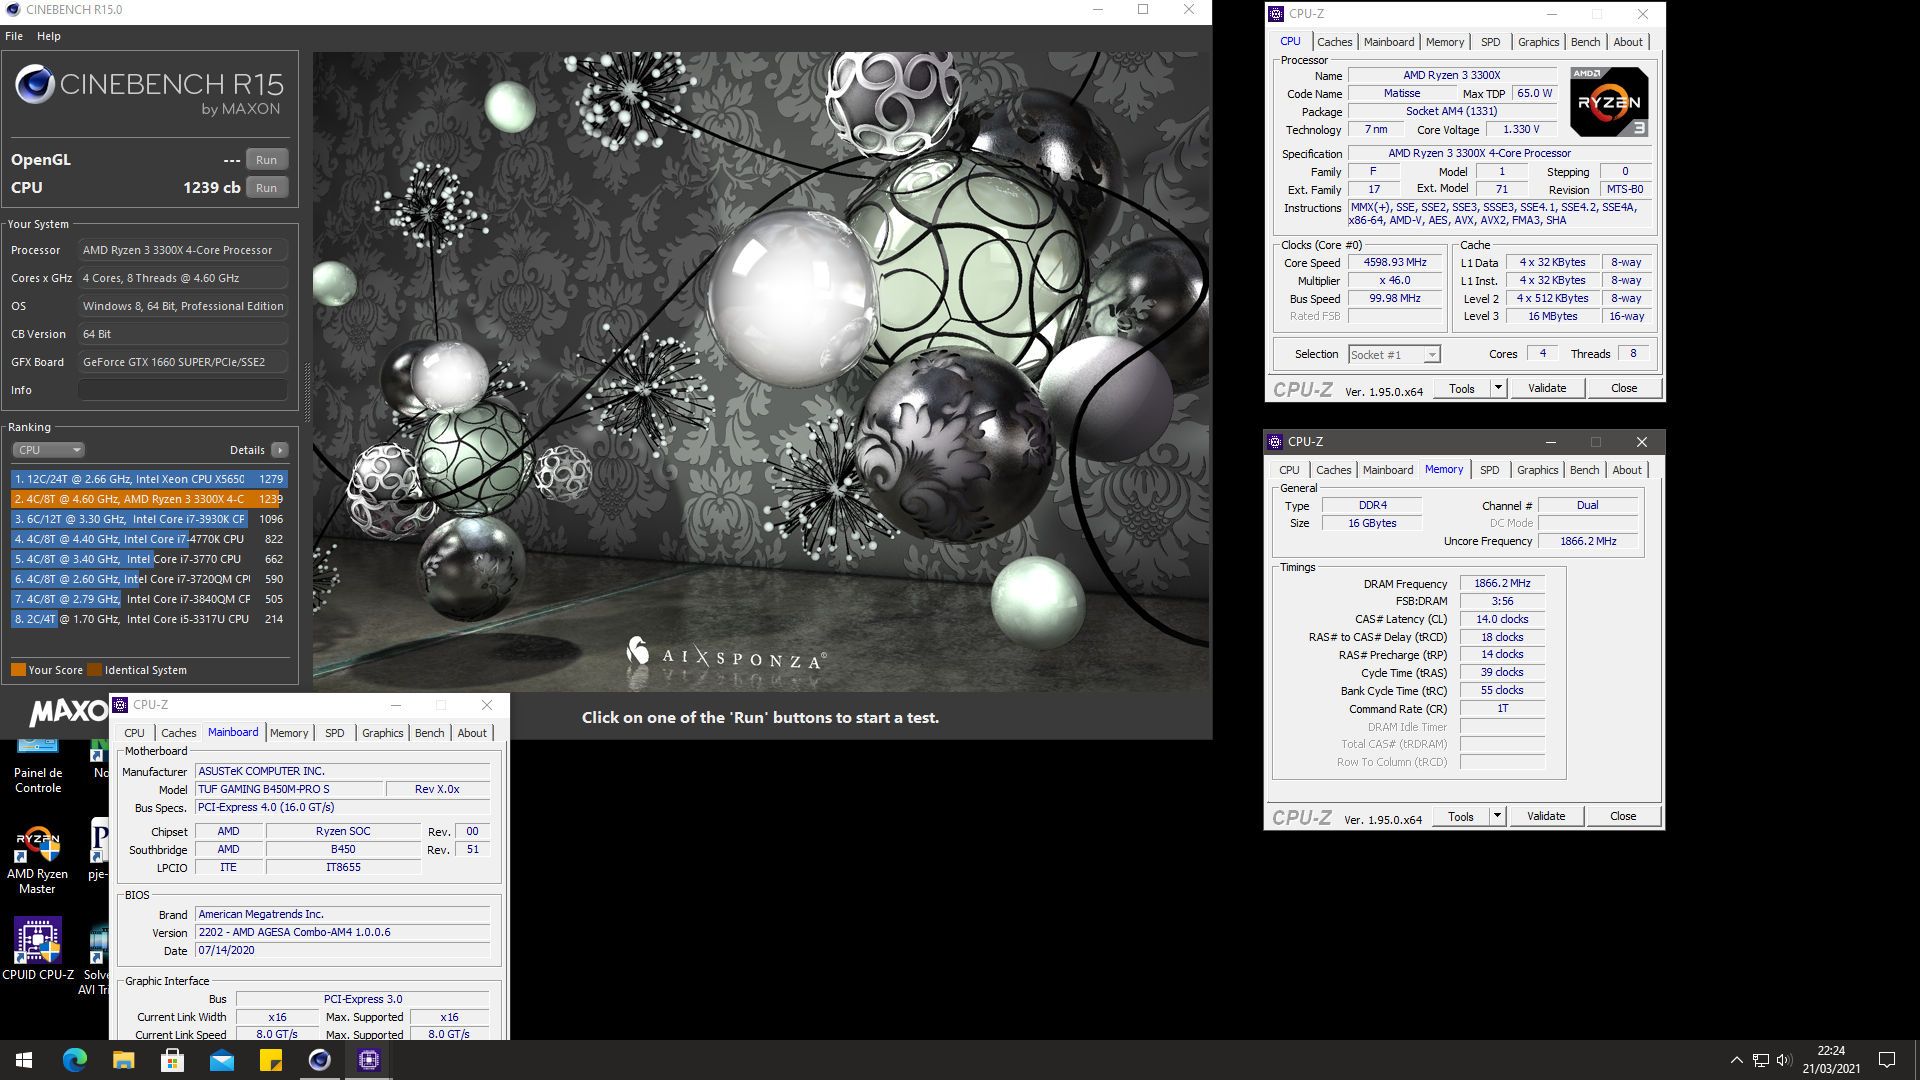The image size is (1920, 1080).
Task: Switch to Caches tab in top CPU-Z window
Action: (x=1334, y=42)
